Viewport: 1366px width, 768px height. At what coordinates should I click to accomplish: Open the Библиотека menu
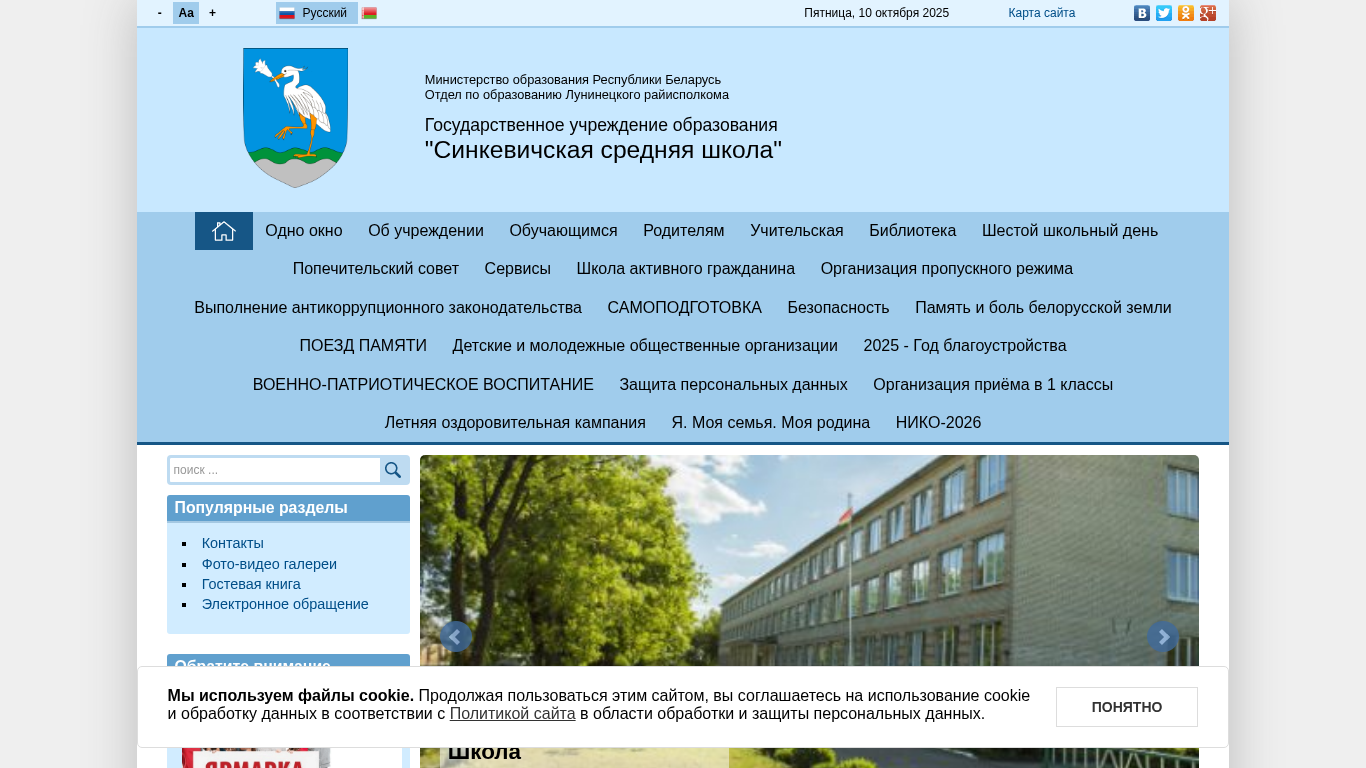tap(913, 231)
